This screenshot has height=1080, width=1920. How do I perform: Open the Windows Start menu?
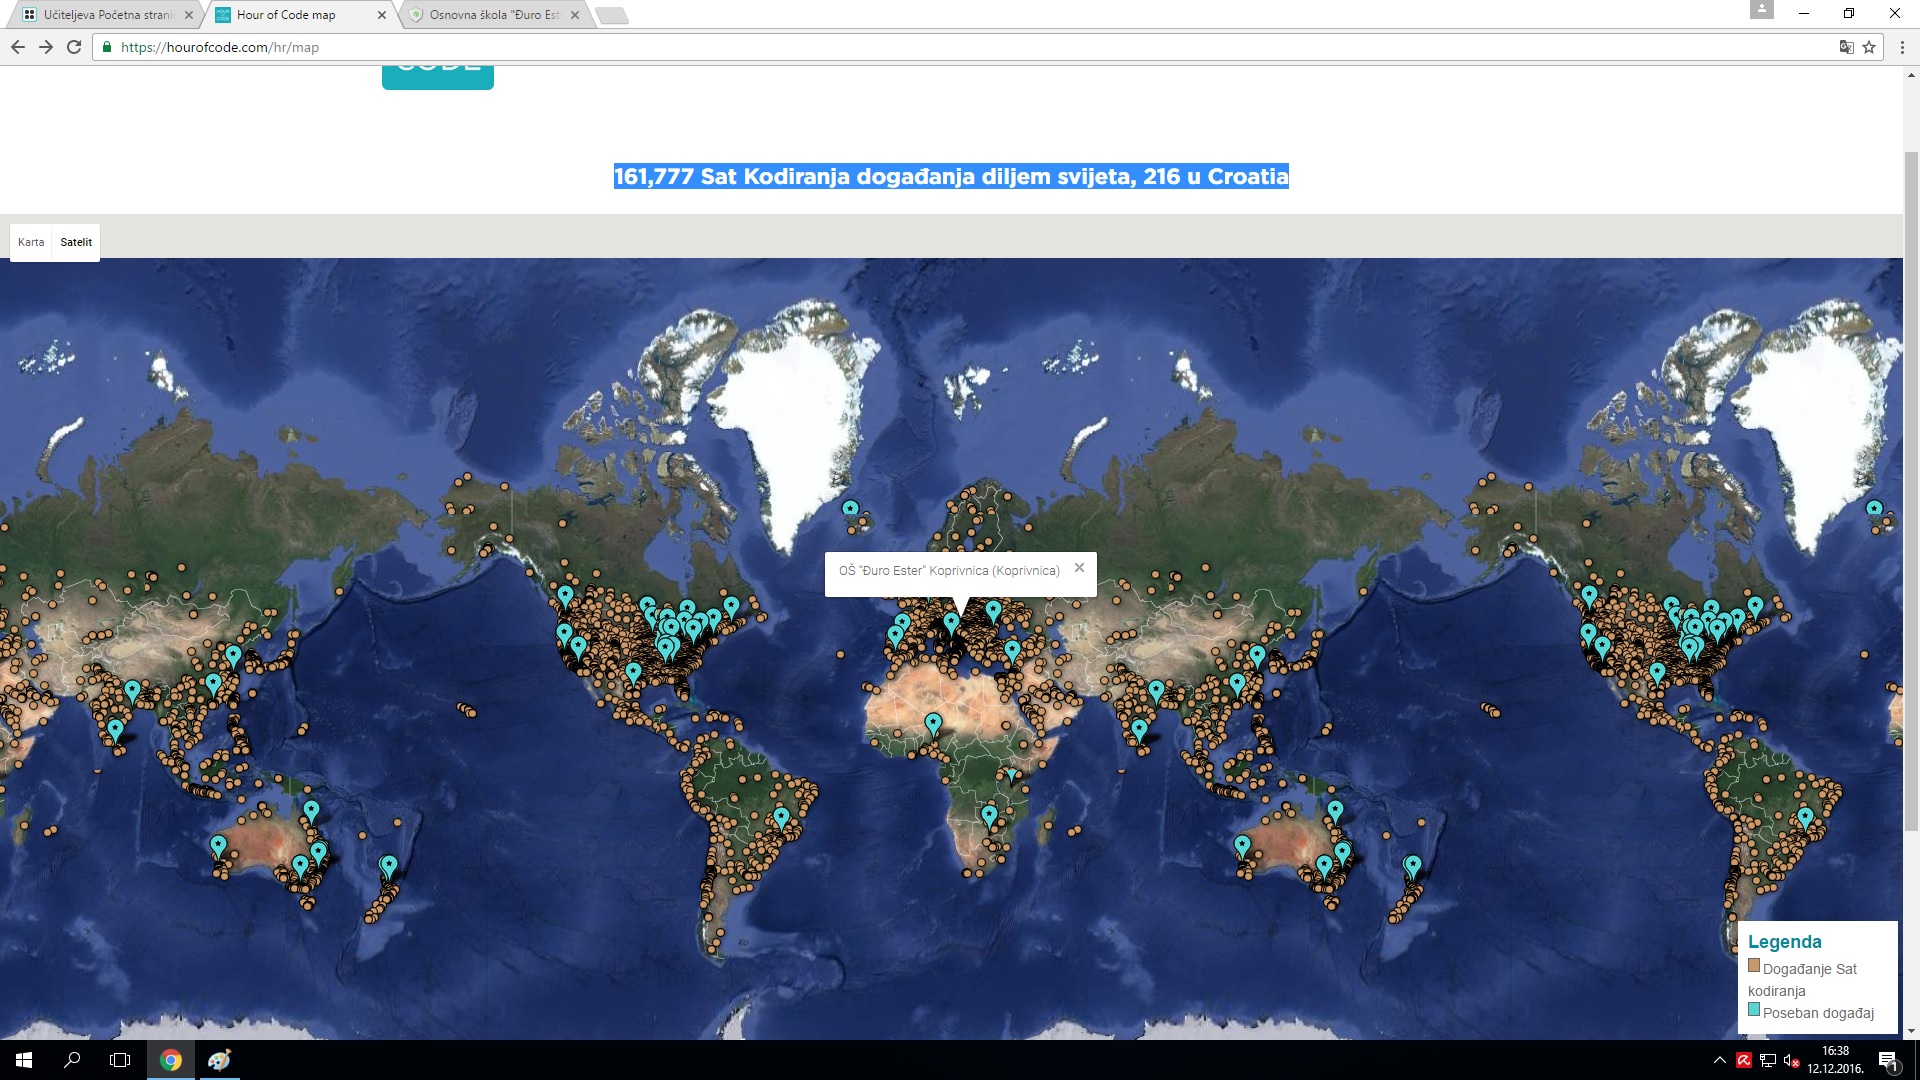pos(24,1060)
